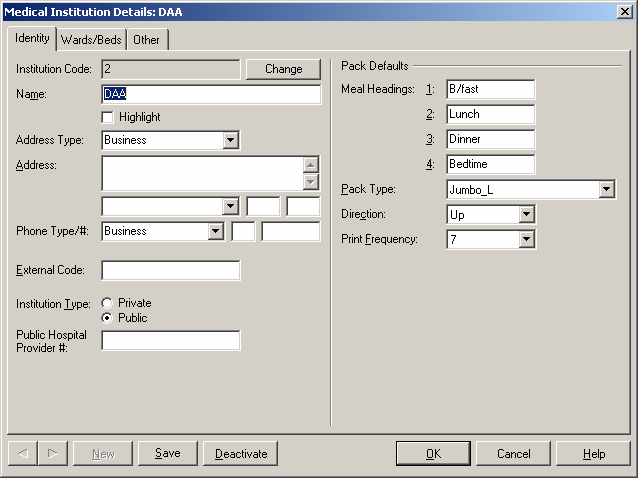This screenshot has height=478, width=638.
Task: Switch to the Wards/Beds tab
Action: [91, 39]
